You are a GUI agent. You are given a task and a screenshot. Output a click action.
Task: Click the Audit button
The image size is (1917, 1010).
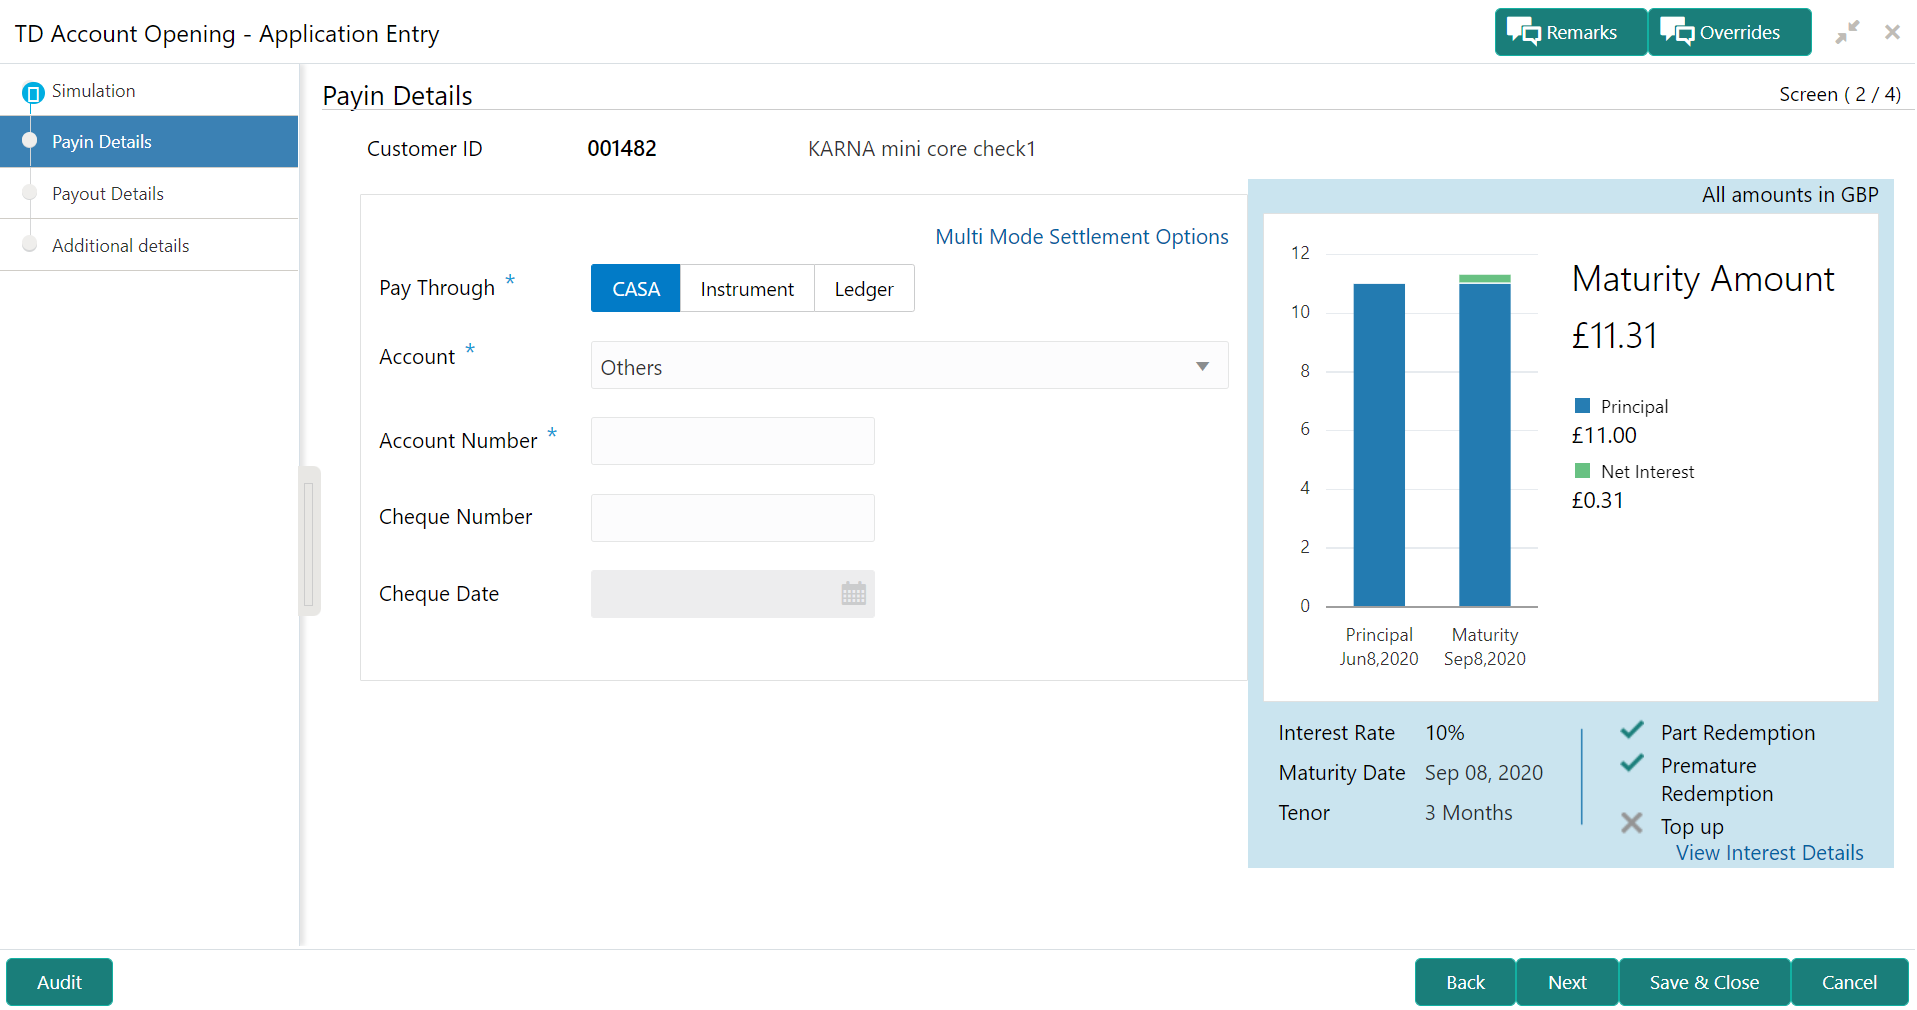(x=59, y=982)
